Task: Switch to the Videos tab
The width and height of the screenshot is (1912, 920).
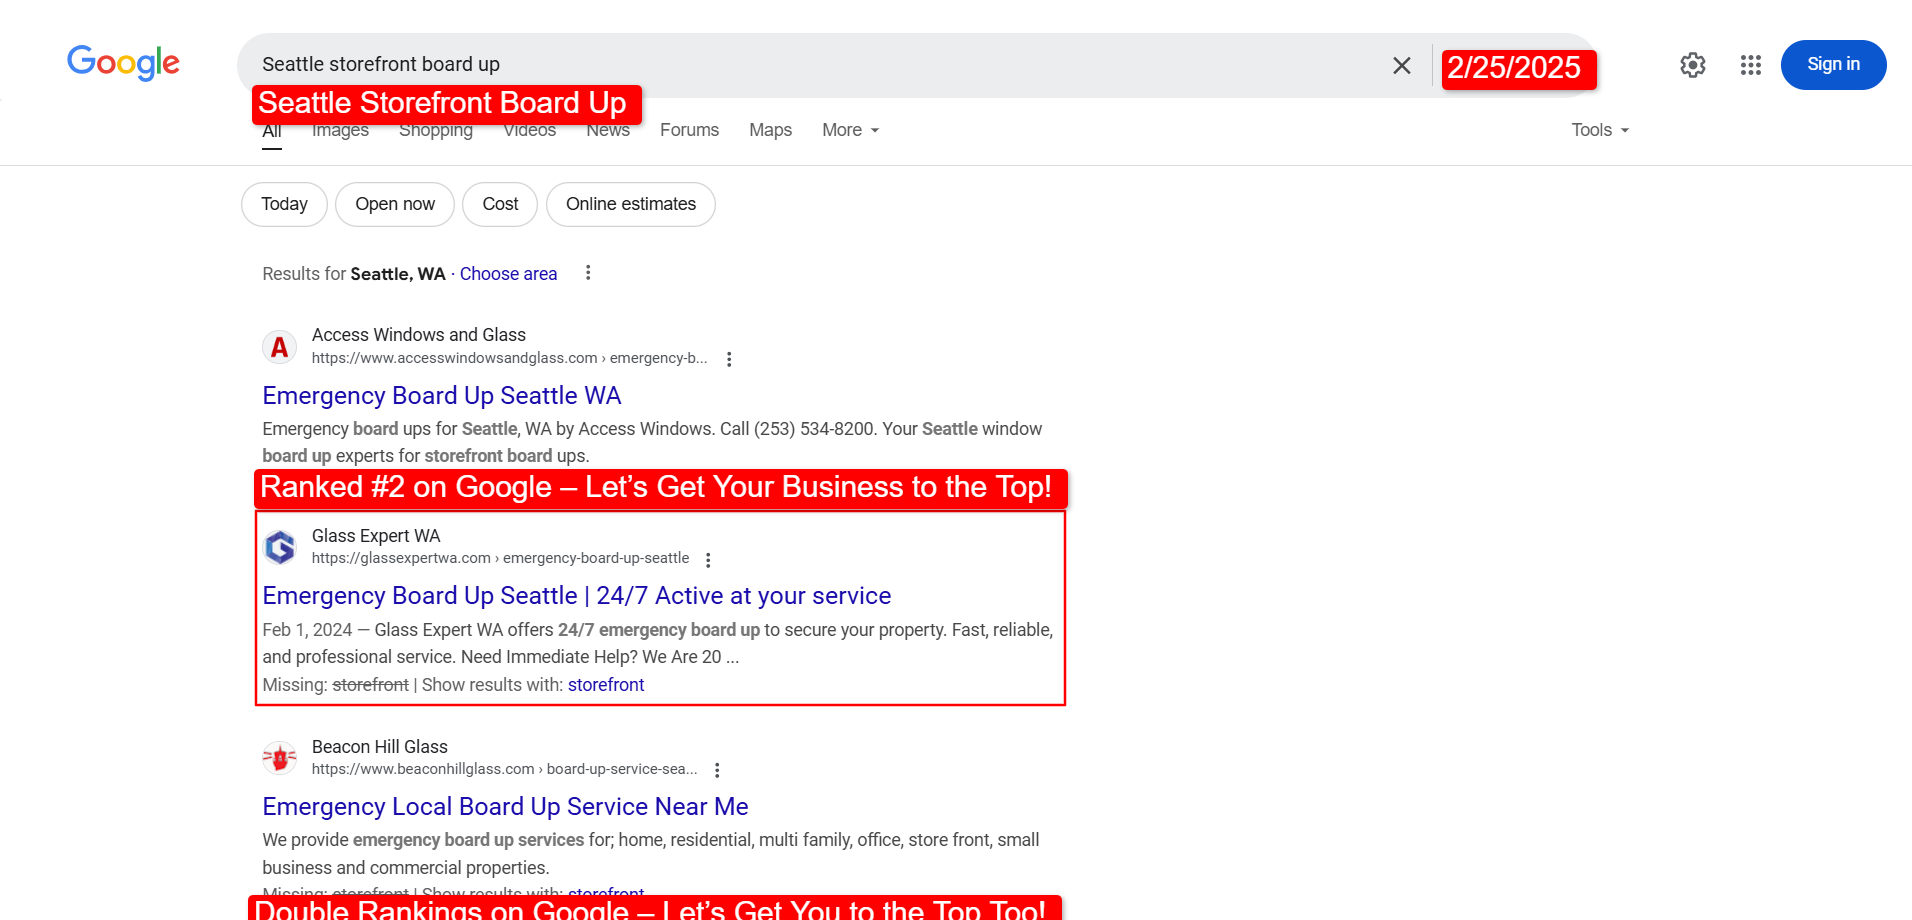Action: 529,130
